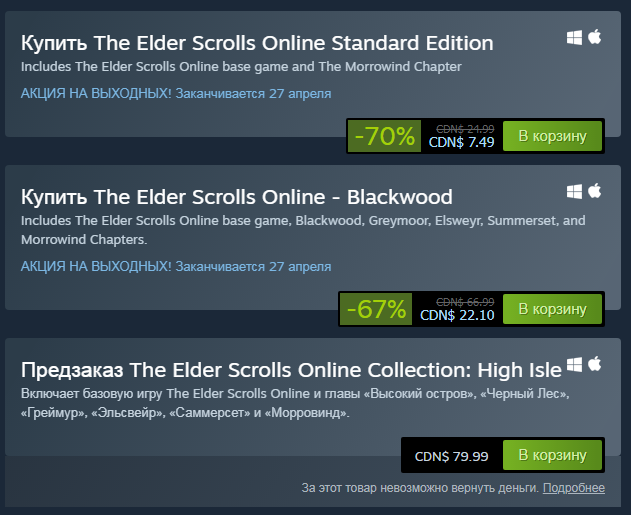Click Apple icon for Blackwood package

[595, 191]
